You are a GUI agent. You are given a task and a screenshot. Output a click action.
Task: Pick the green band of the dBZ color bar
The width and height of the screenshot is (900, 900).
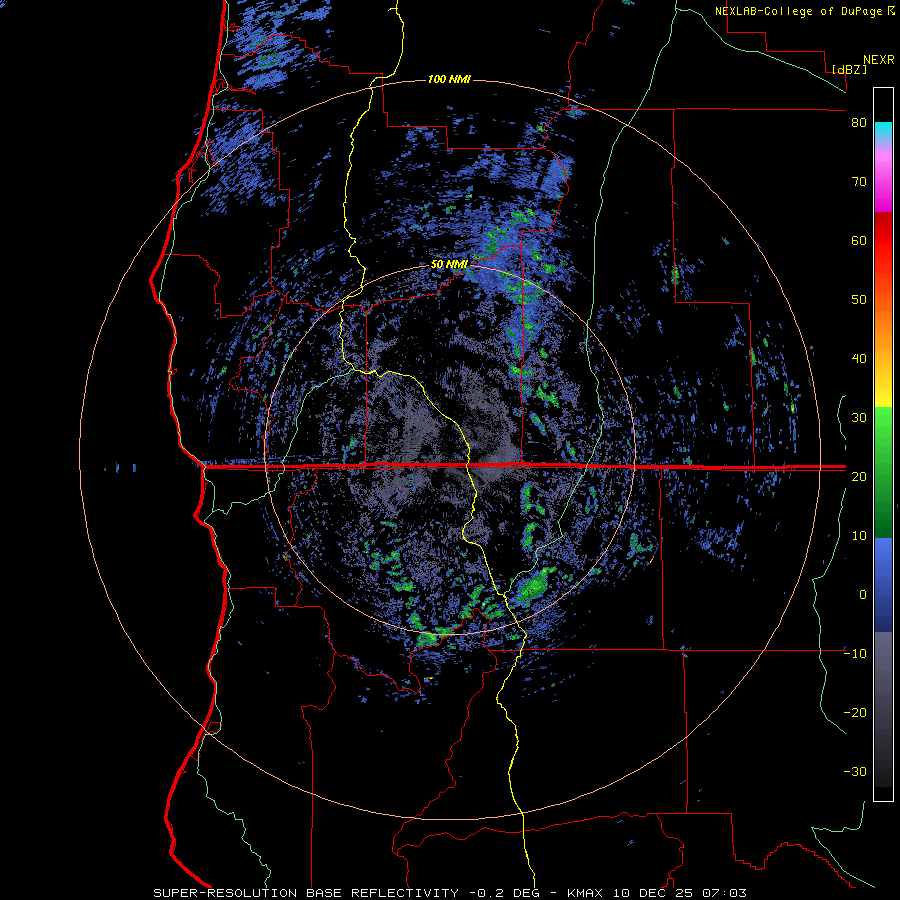883,472
